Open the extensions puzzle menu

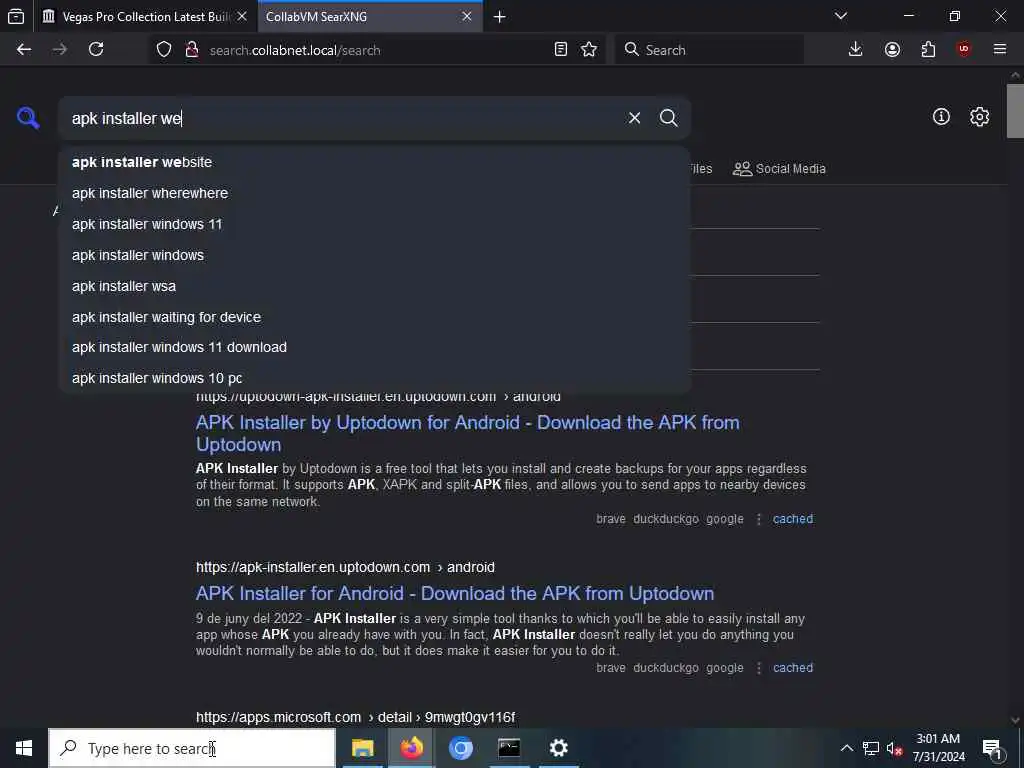point(928,50)
